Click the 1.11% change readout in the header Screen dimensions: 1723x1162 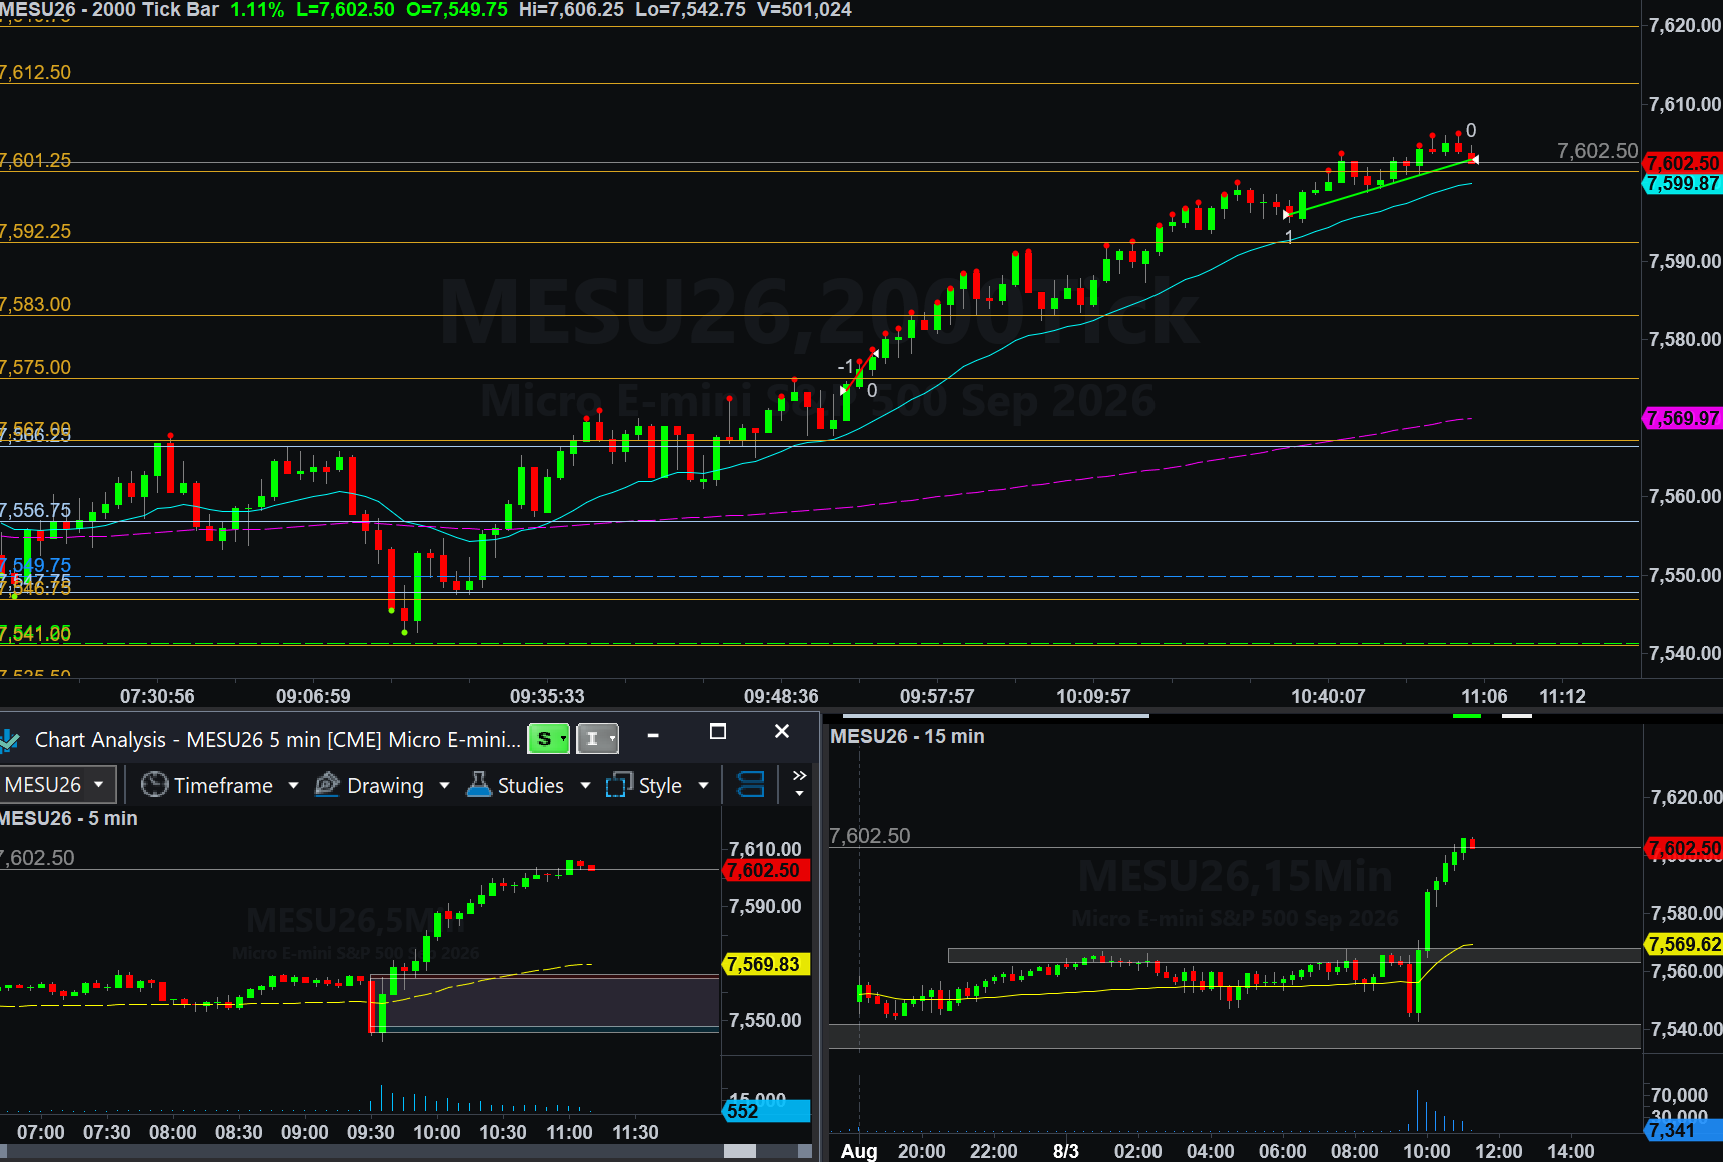[x=257, y=10]
